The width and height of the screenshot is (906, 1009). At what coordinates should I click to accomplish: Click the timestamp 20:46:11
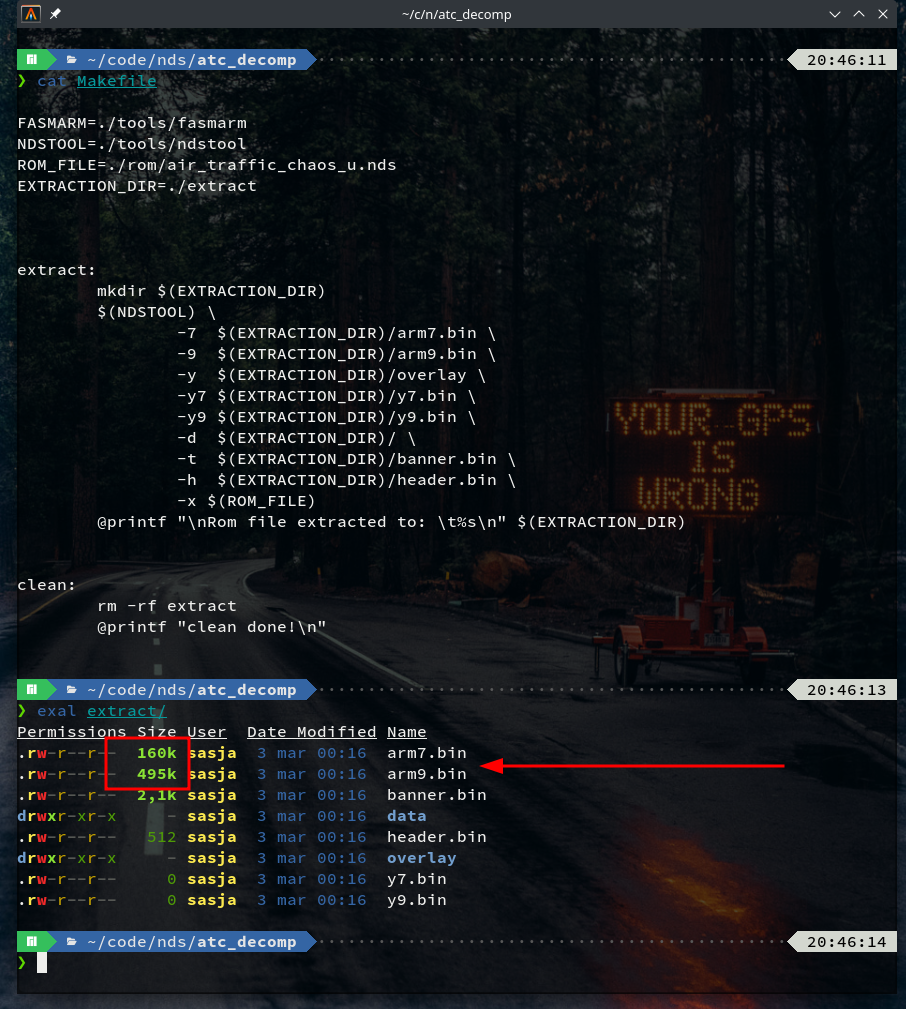846,60
